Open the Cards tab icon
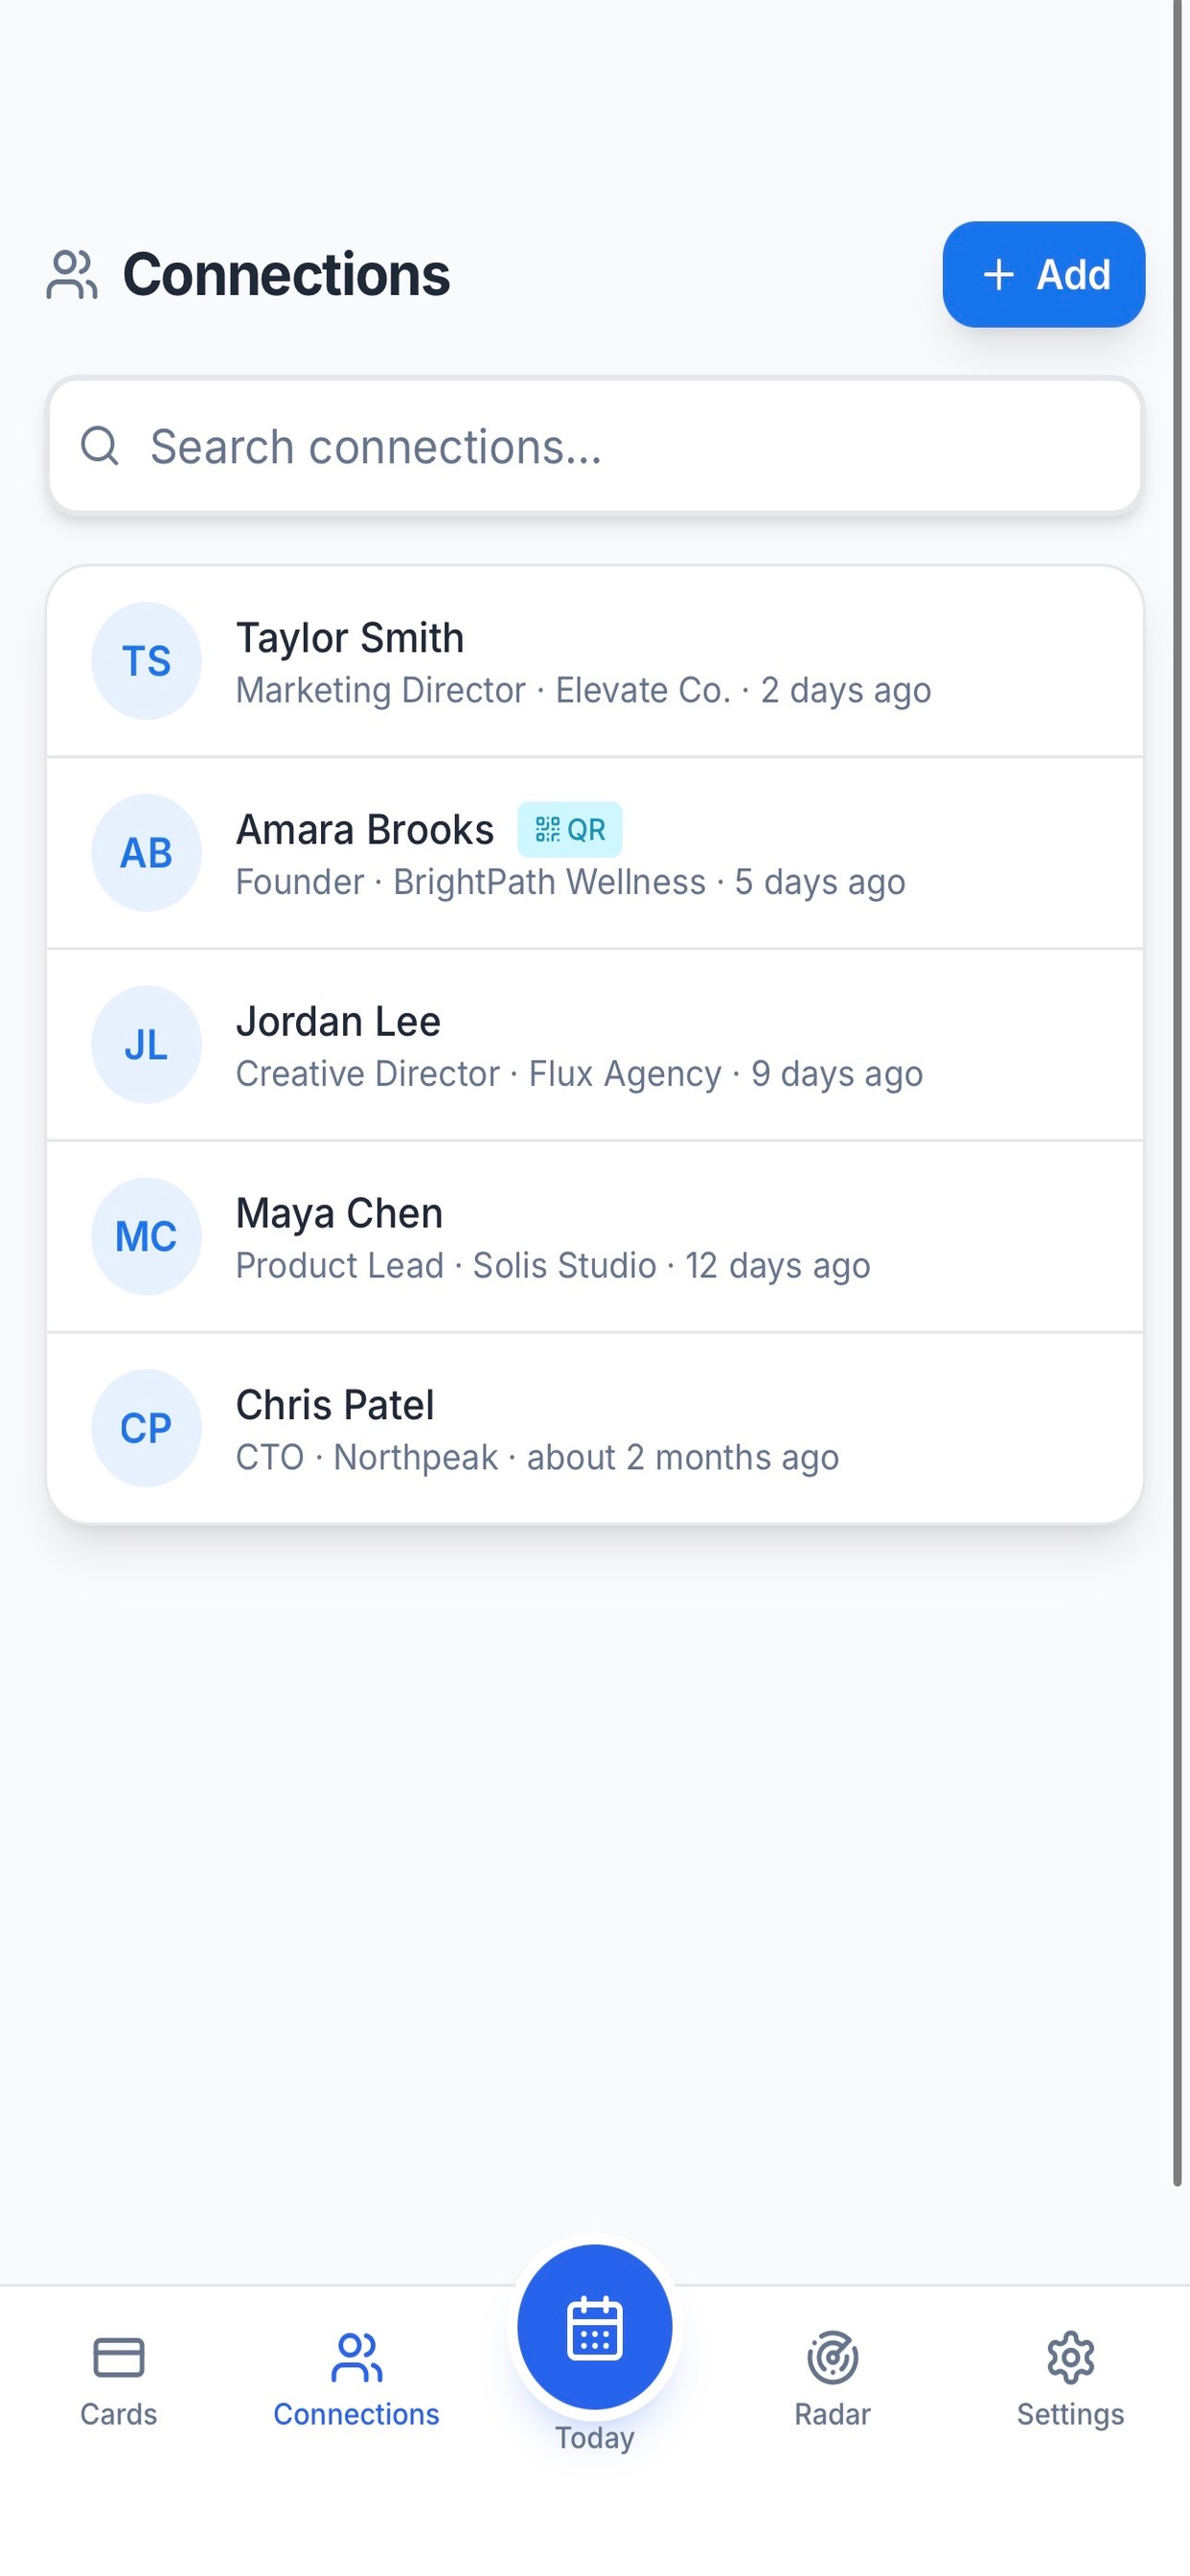Viewport: 1190px width, 2576px height. pyautogui.click(x=118, y=2357)
